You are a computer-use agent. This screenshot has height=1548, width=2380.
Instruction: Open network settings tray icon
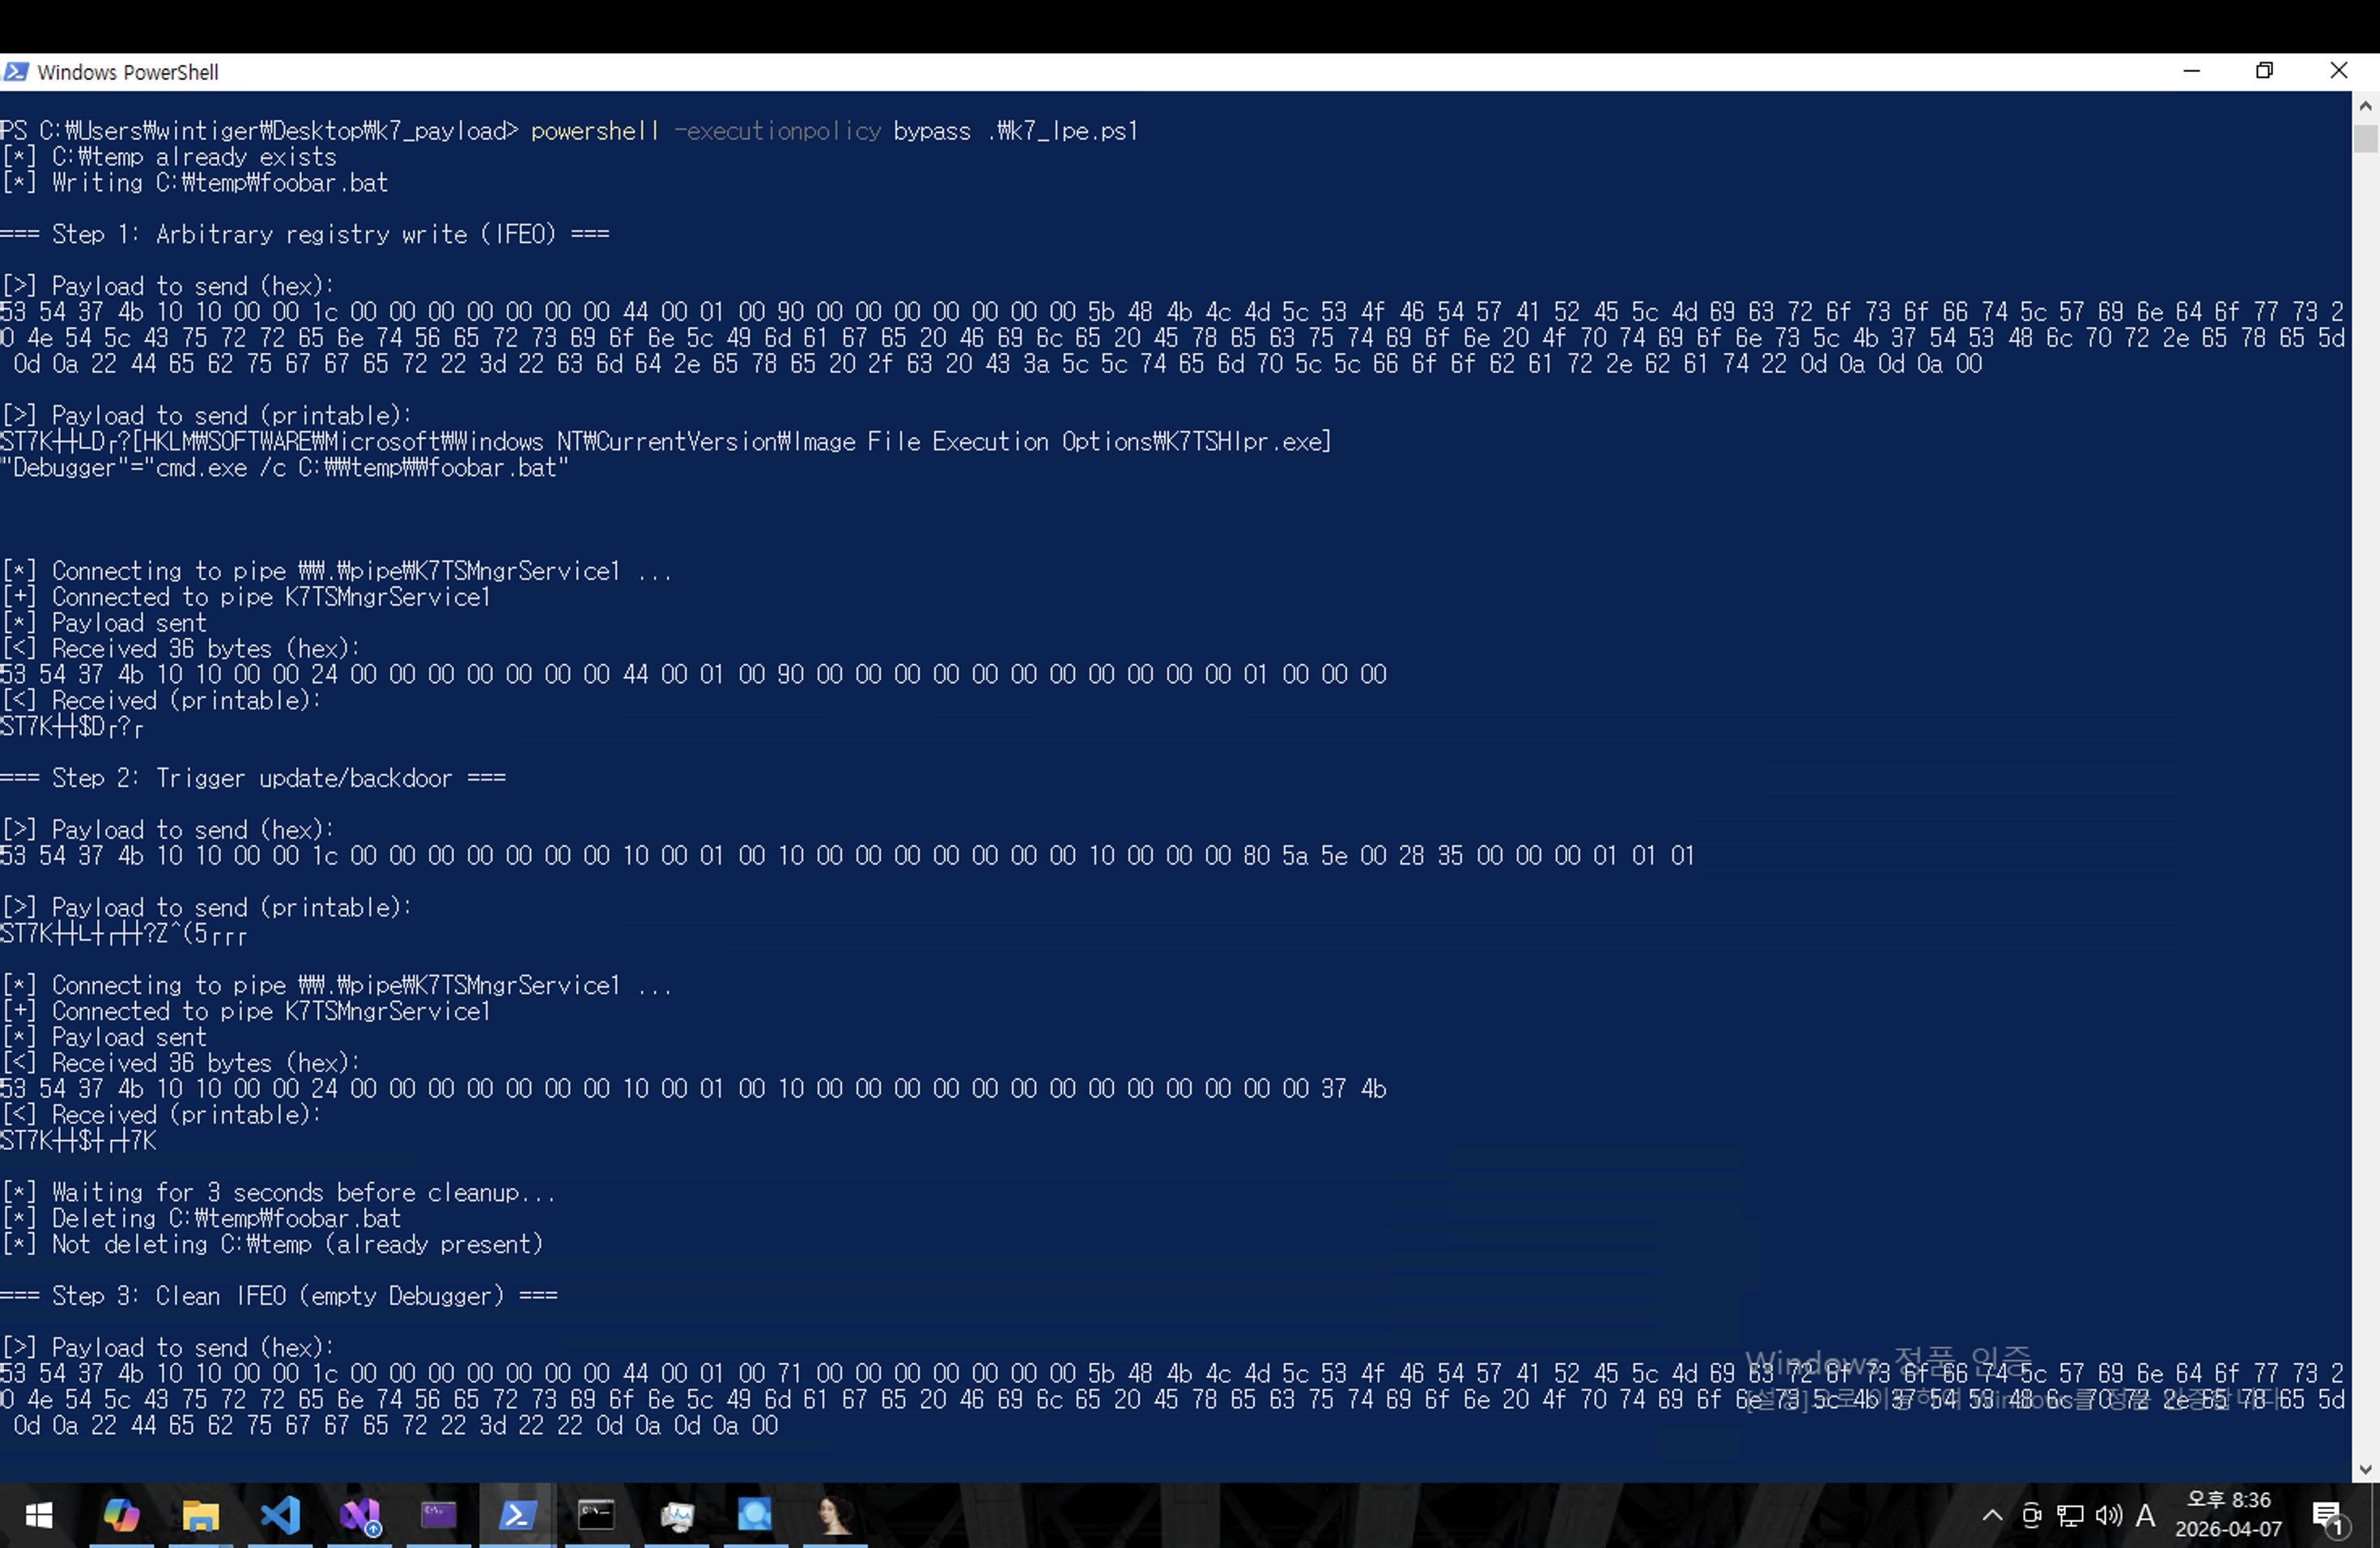tap(2070, 1516)
